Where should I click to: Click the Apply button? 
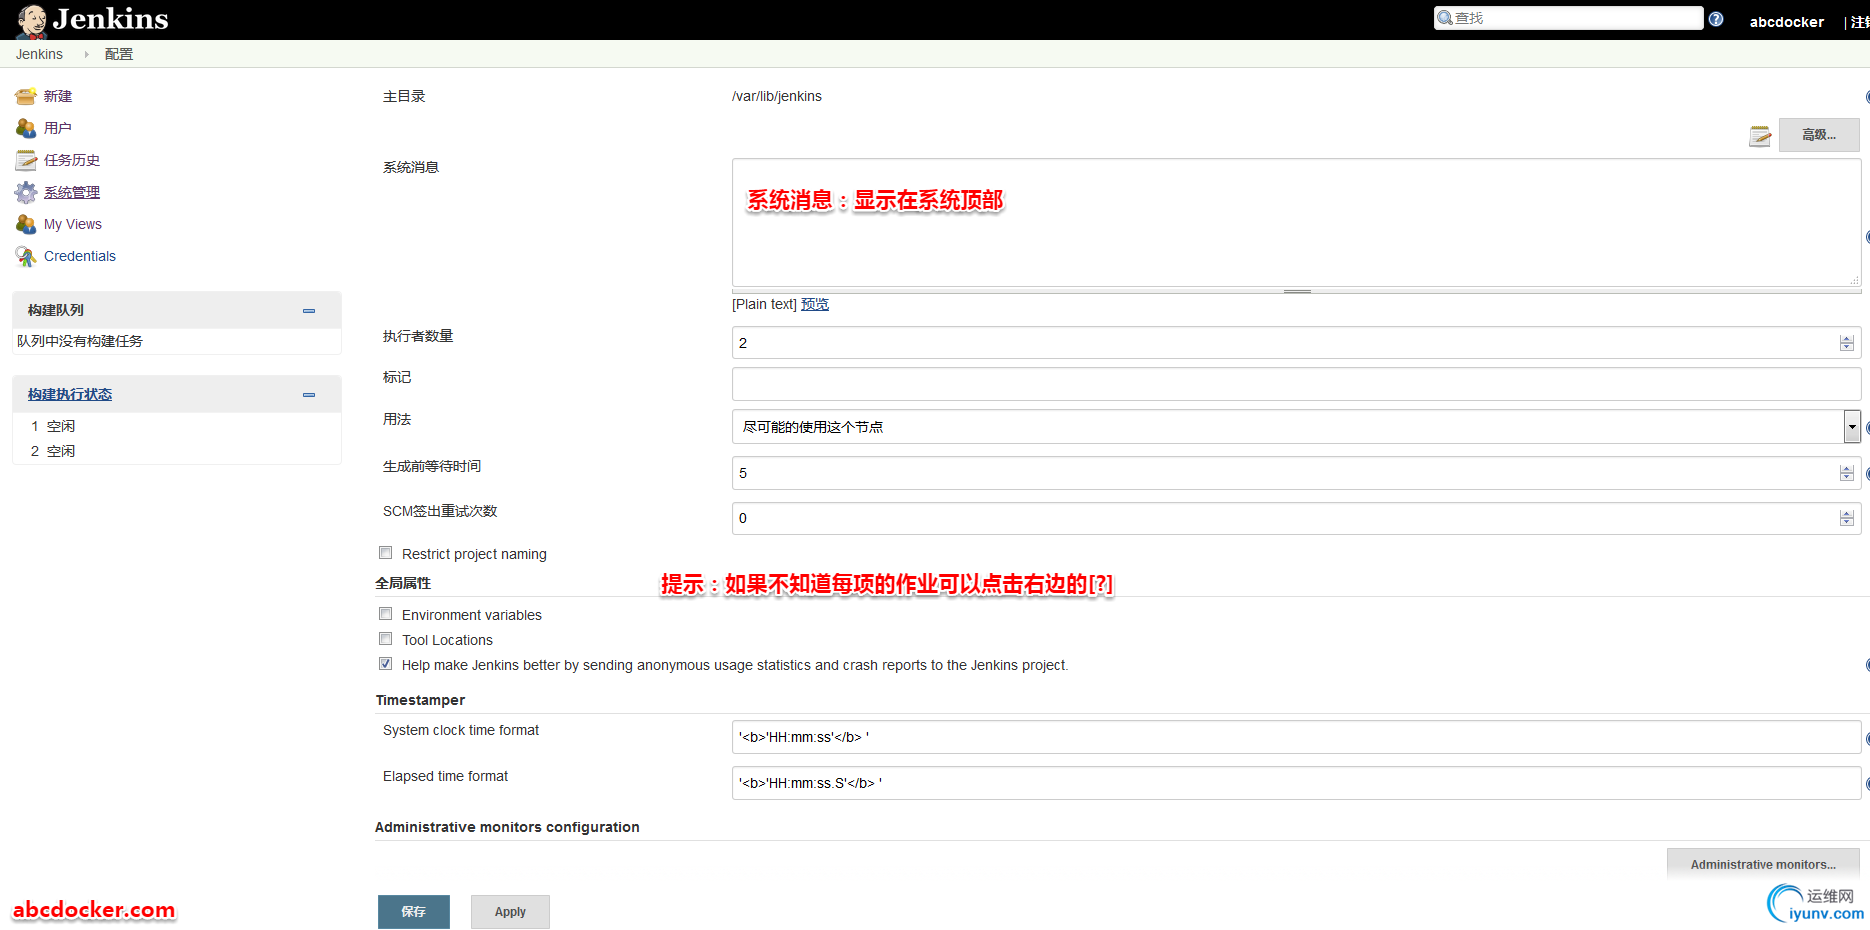pos(510,912)
